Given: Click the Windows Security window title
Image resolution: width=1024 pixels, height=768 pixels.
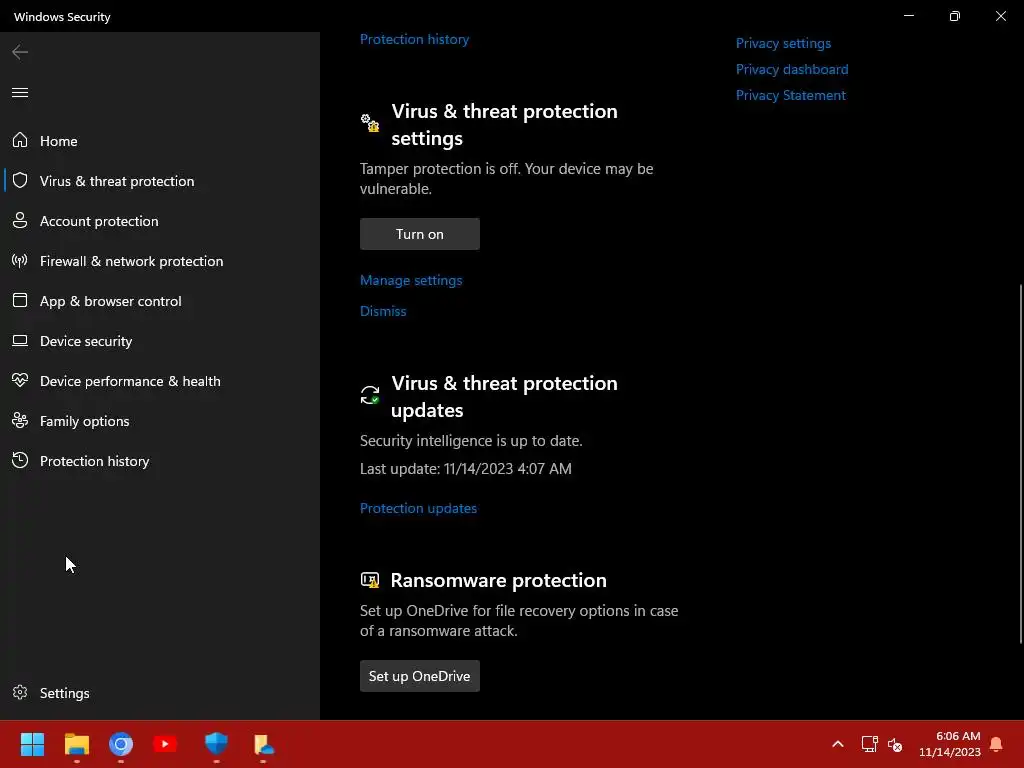Looking at the screenshot, I should pyautogui.click(x=62, y=17).
